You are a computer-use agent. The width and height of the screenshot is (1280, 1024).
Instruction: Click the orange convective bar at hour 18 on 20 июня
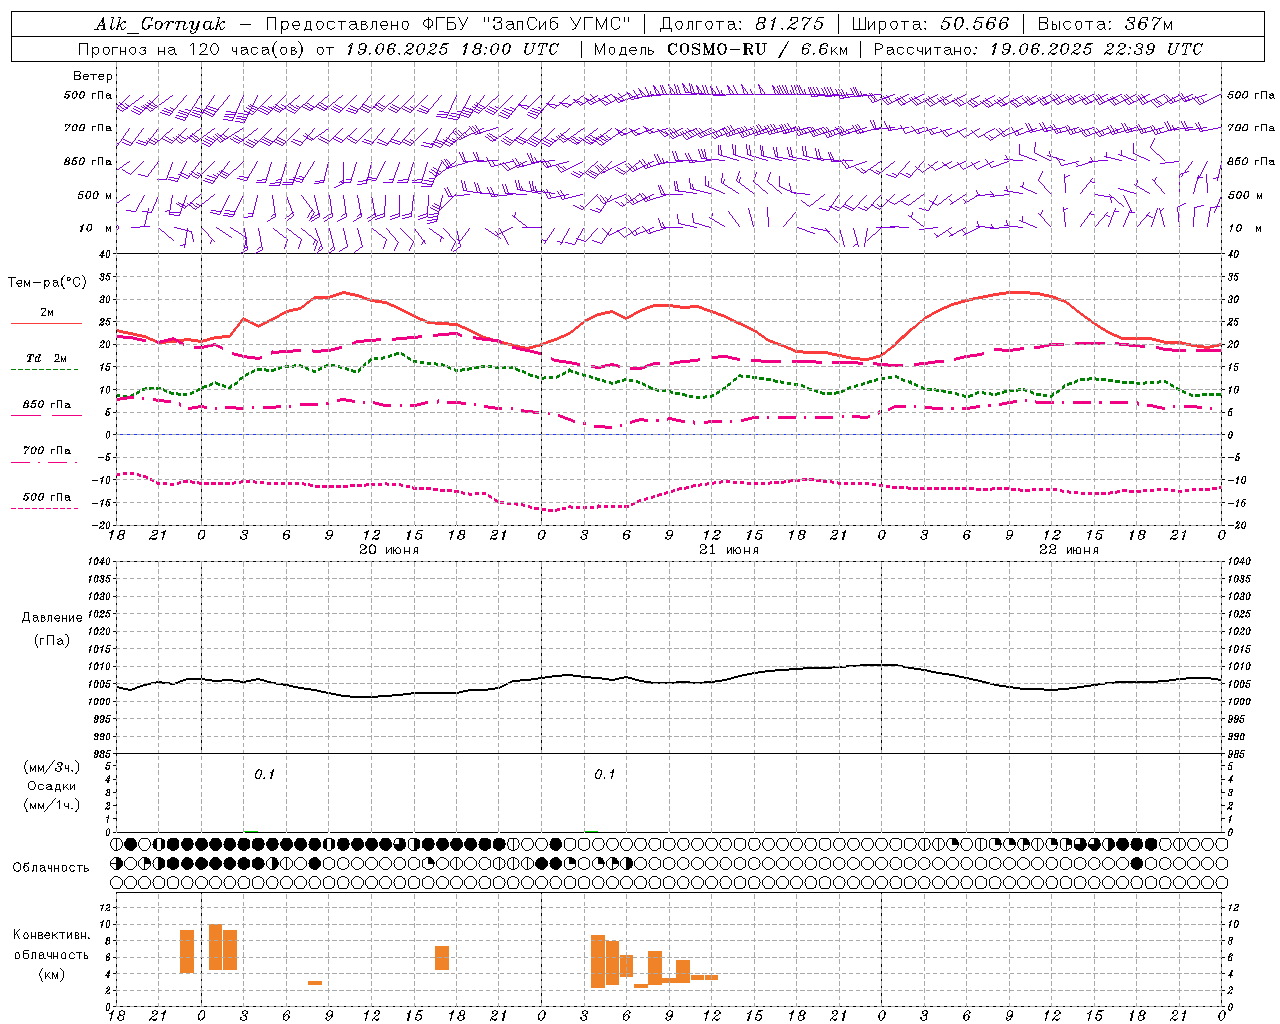point(442,958)
